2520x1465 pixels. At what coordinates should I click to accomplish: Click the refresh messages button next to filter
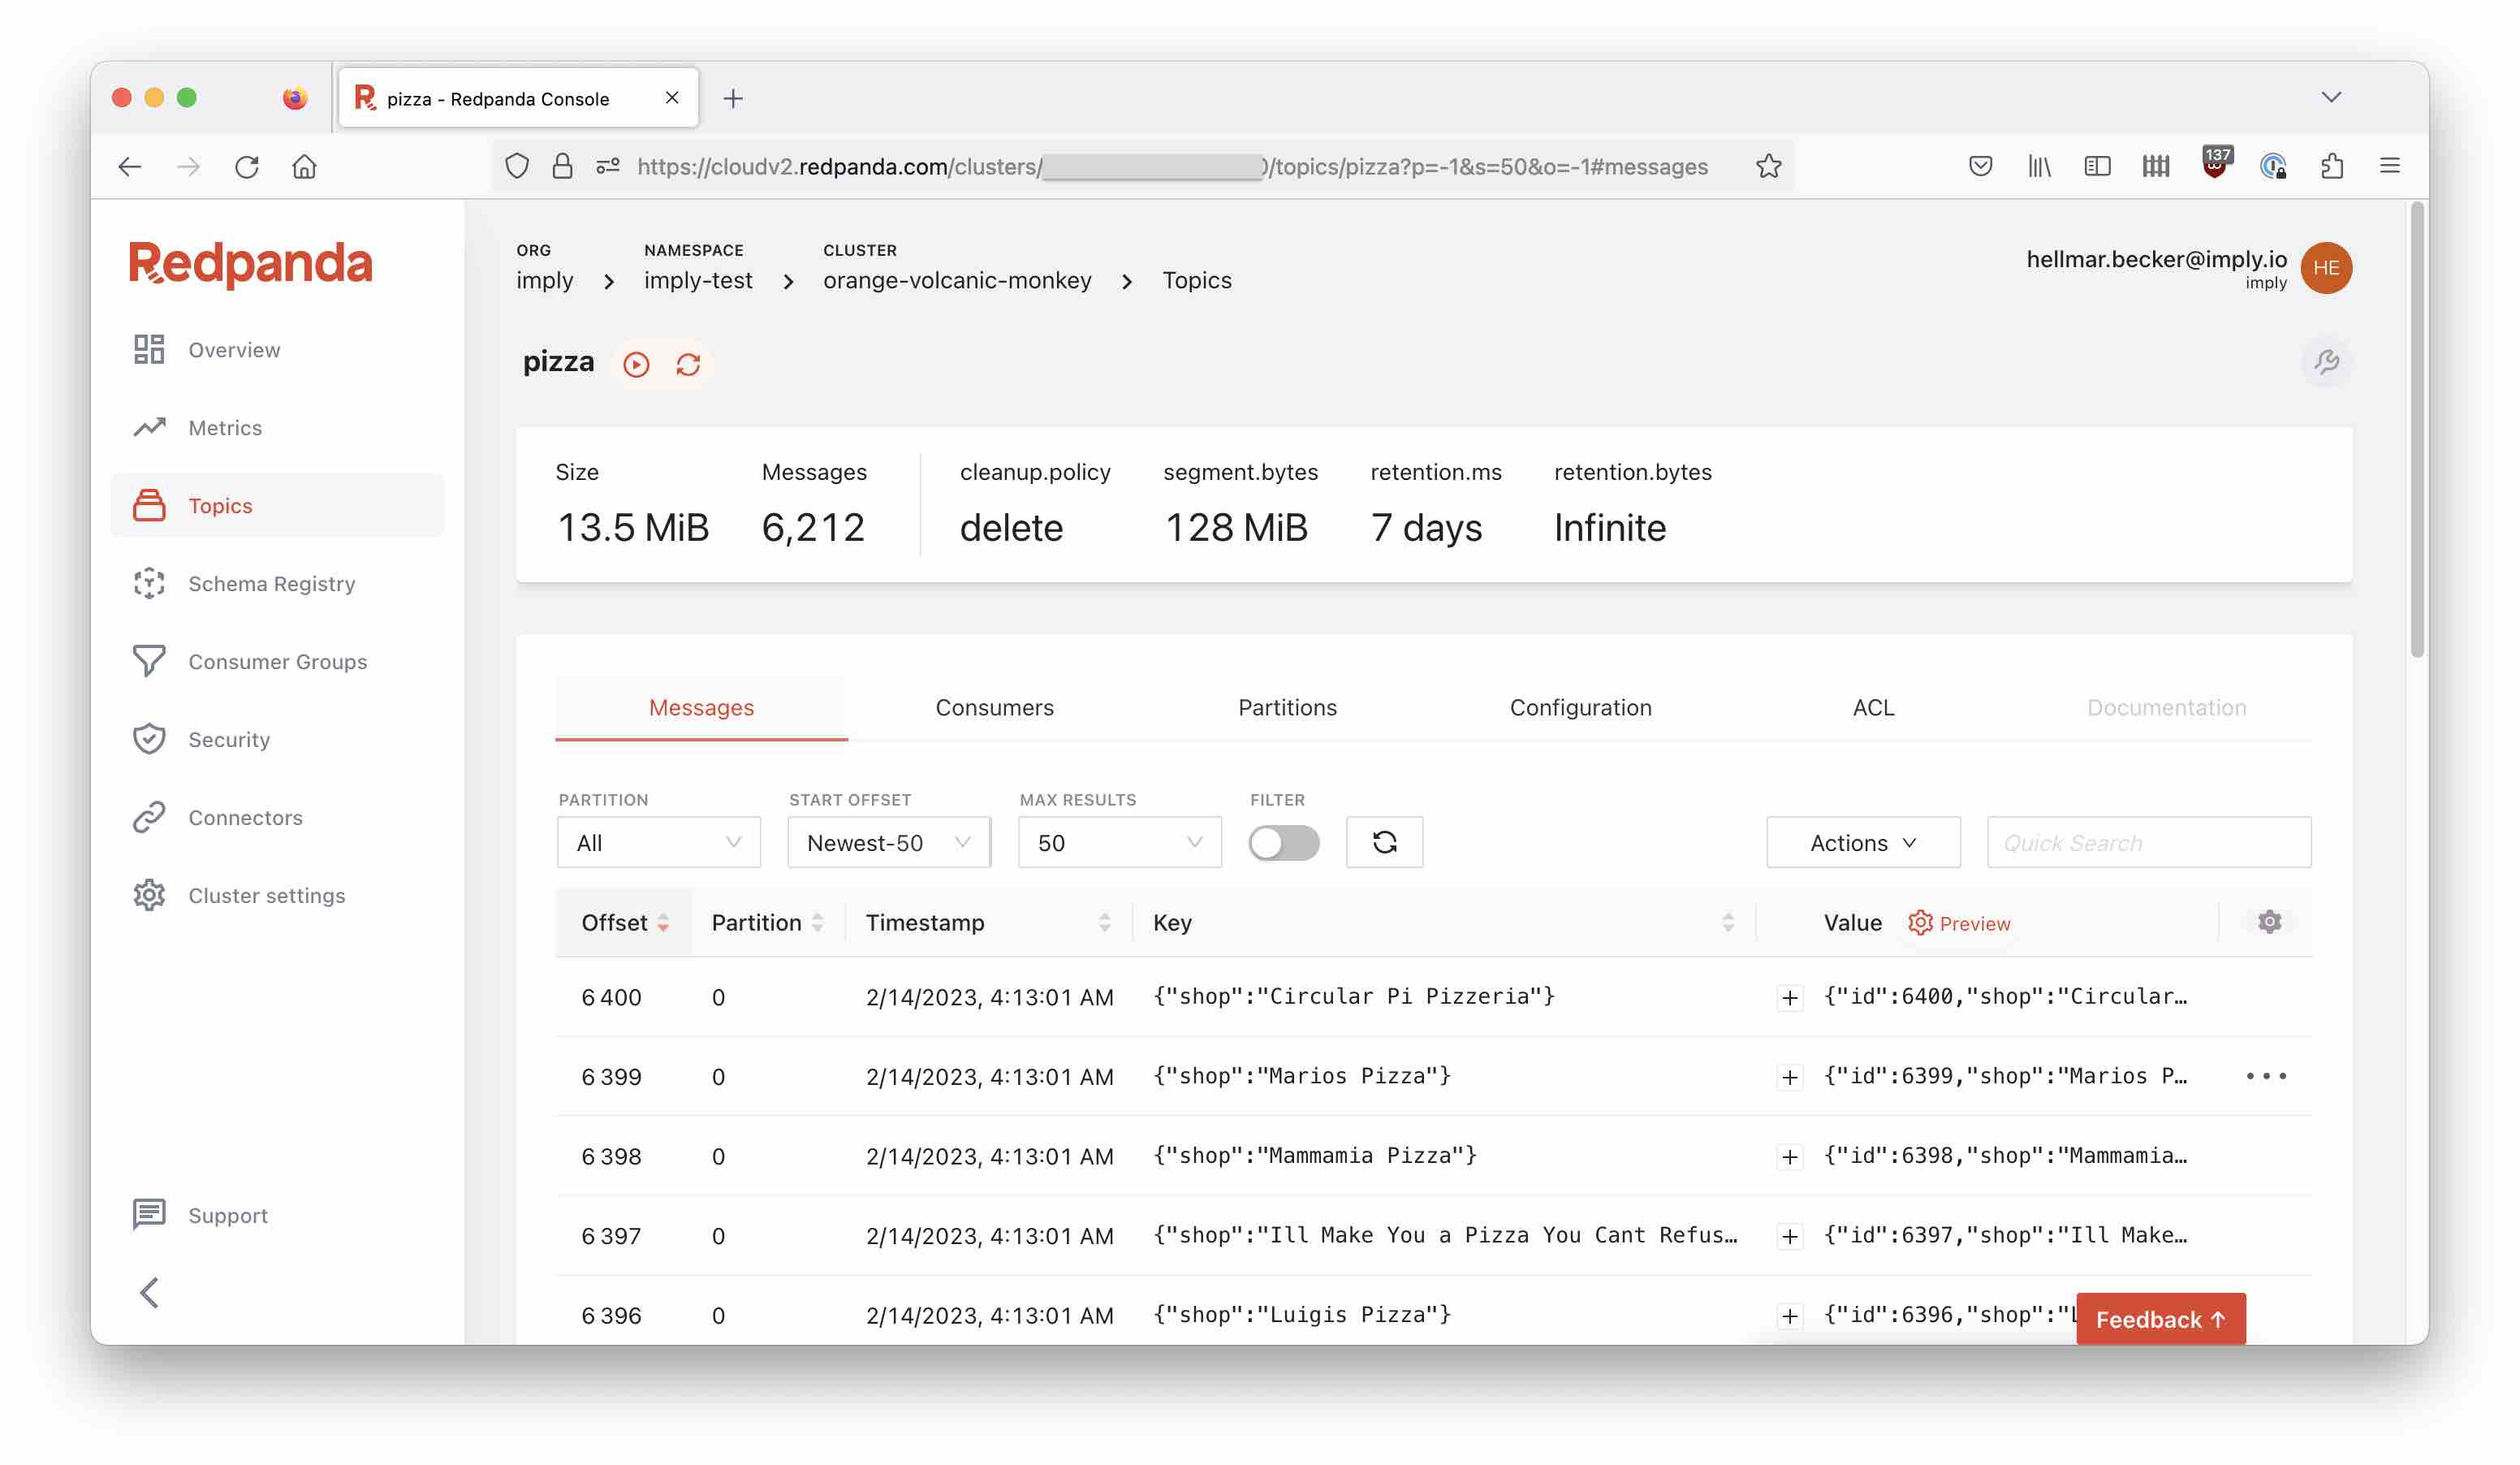1384,842
